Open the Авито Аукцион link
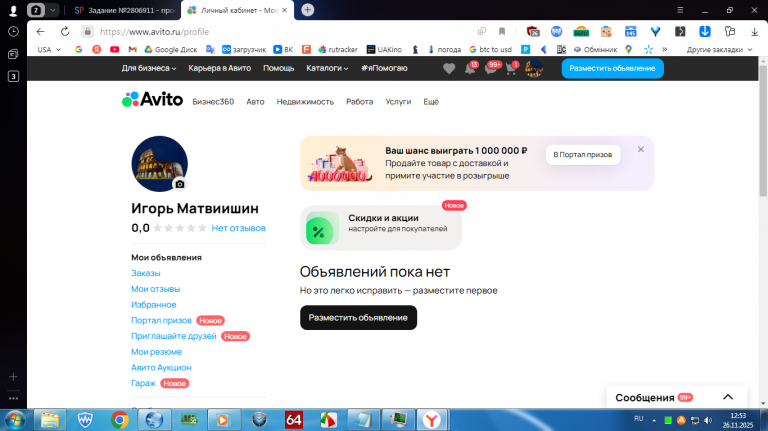768x431 pixels. click(161, 367)
